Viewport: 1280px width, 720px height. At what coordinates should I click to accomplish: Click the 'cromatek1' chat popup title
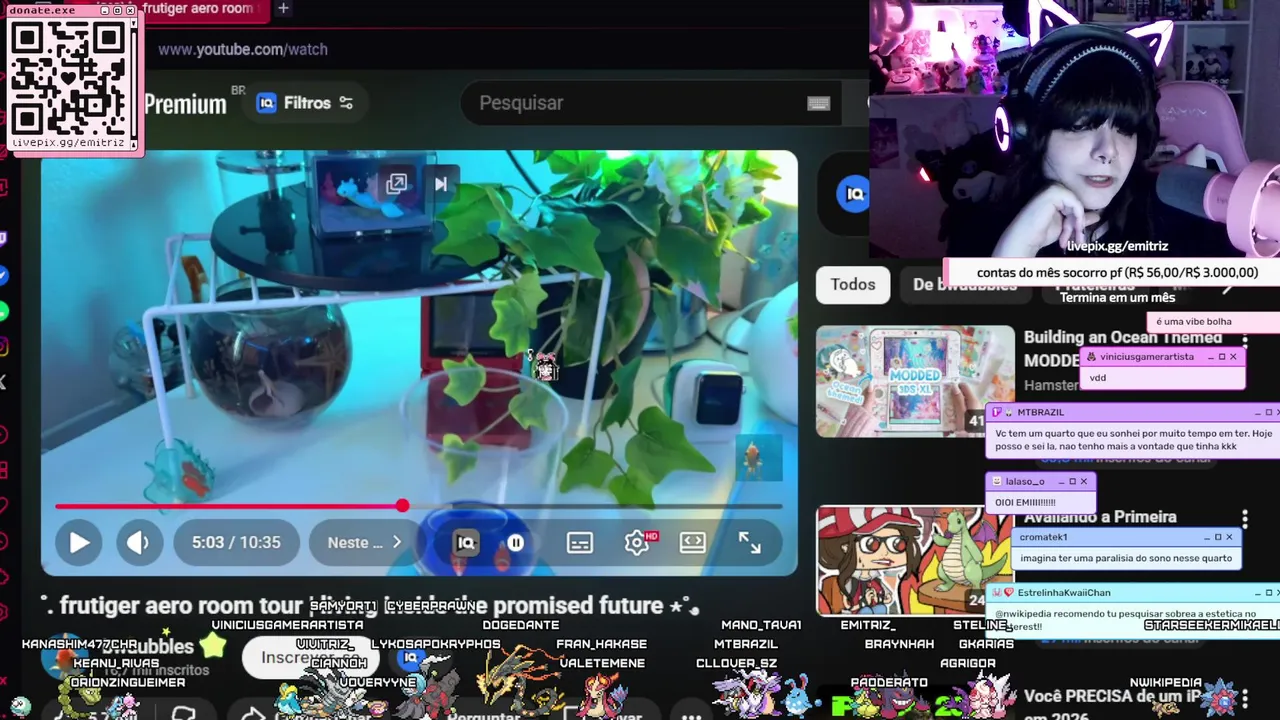point(1043,537)
